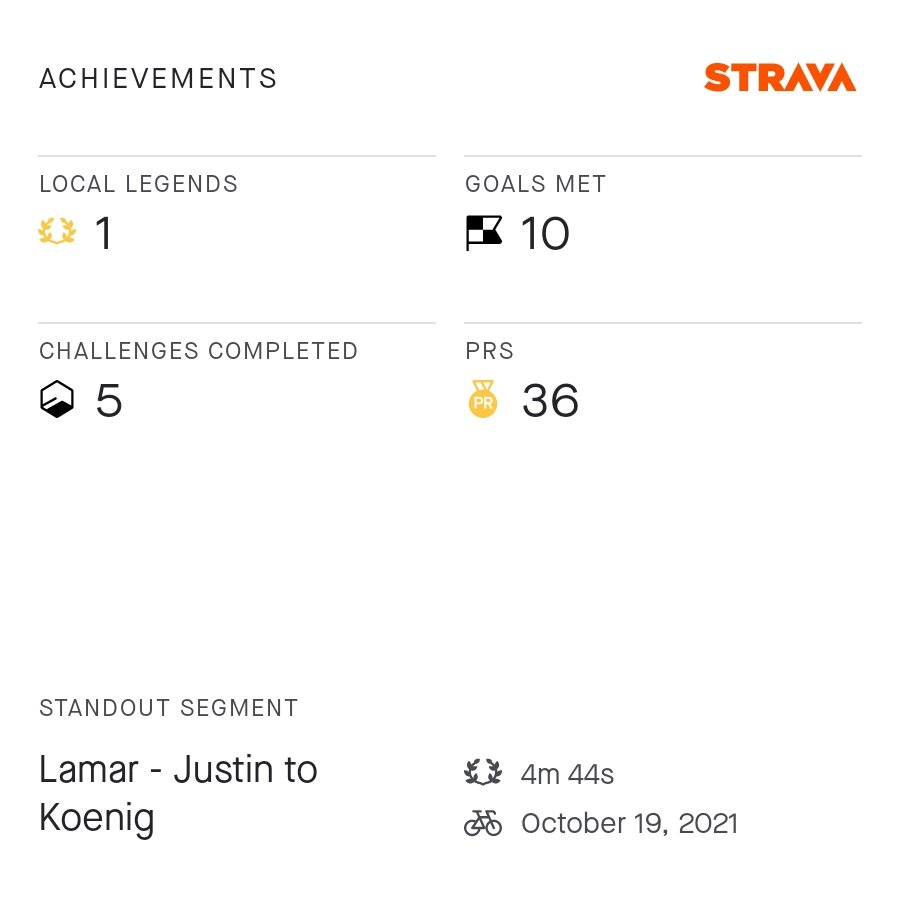Click the laurel icon beside 4m 44s

pos(483,773)
